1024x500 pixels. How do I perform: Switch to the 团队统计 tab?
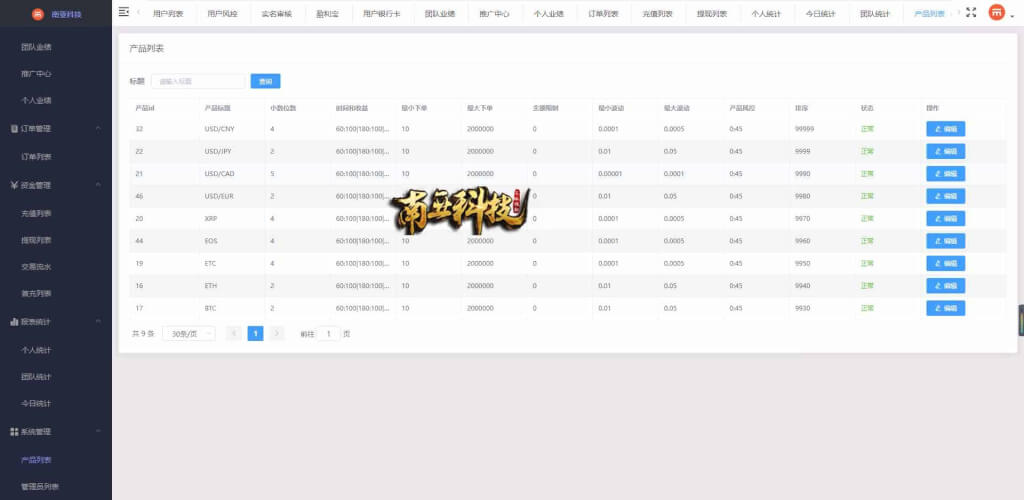(874, 13)
